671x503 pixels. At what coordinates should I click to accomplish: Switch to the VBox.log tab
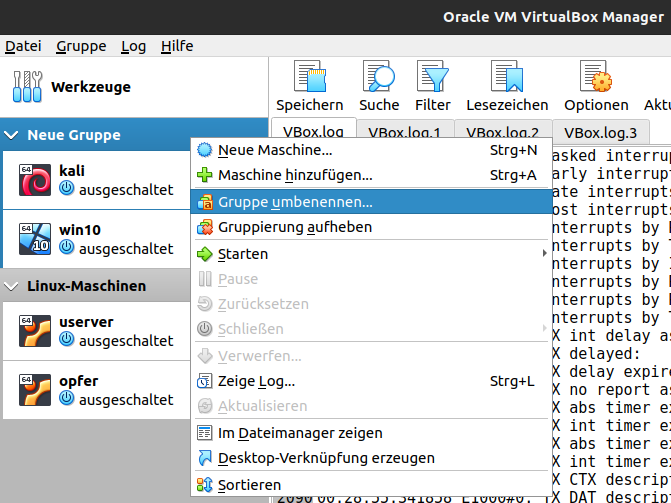point(313,128)
